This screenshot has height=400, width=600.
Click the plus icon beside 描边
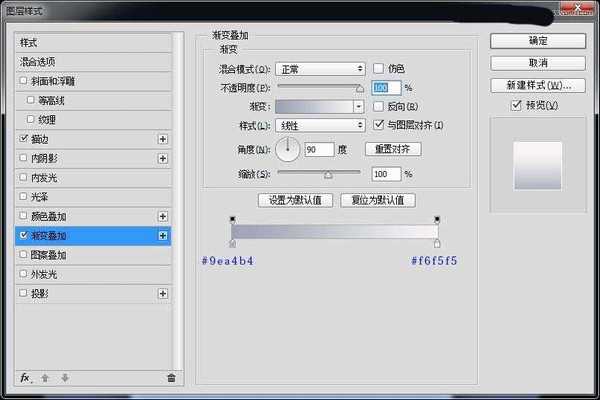point(162,140)
